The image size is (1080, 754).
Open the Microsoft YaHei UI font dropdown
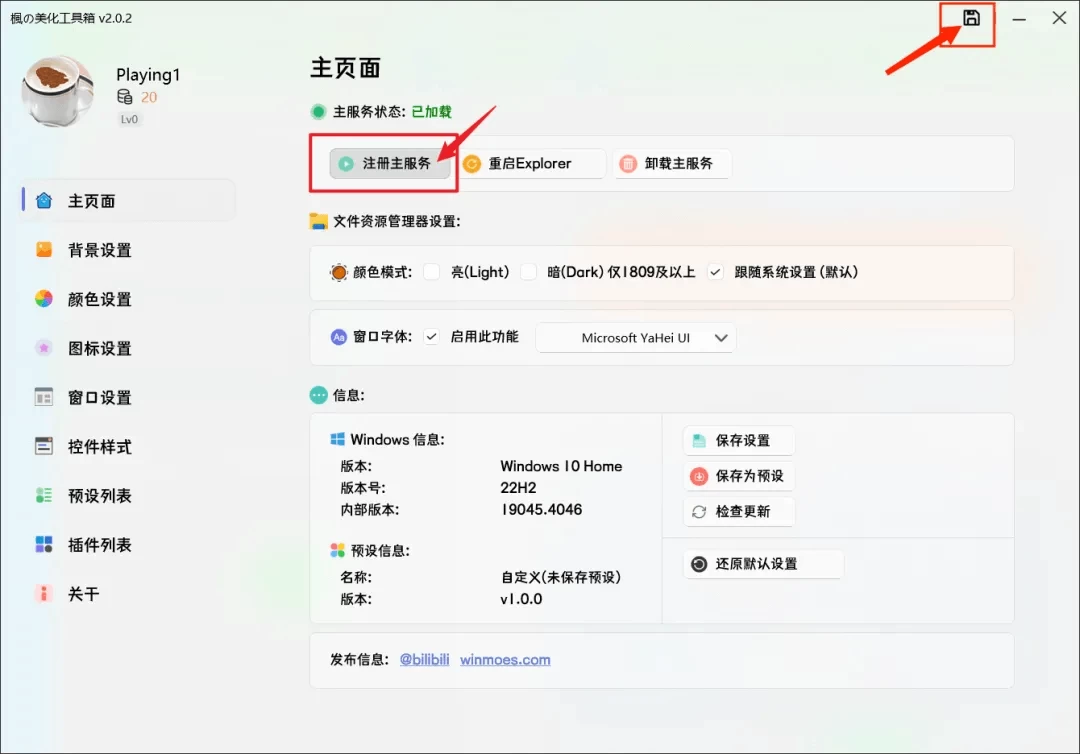point(636,338)
